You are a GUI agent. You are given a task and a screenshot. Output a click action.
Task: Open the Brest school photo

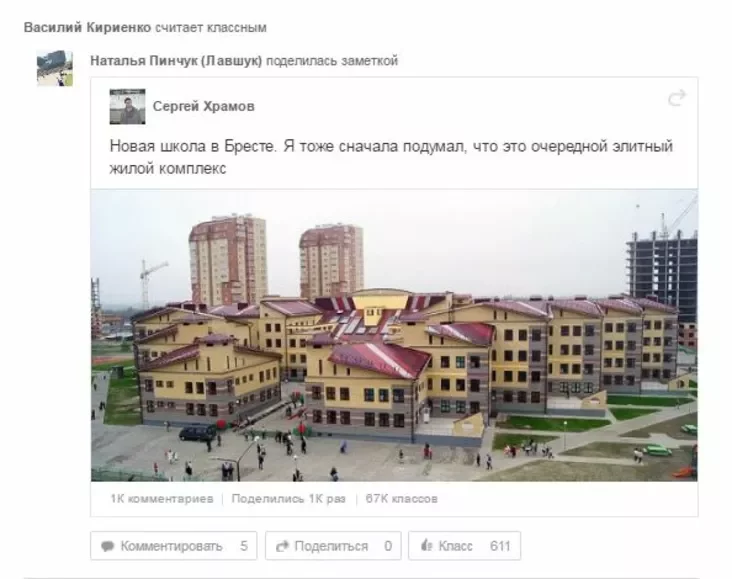point(394,335)
